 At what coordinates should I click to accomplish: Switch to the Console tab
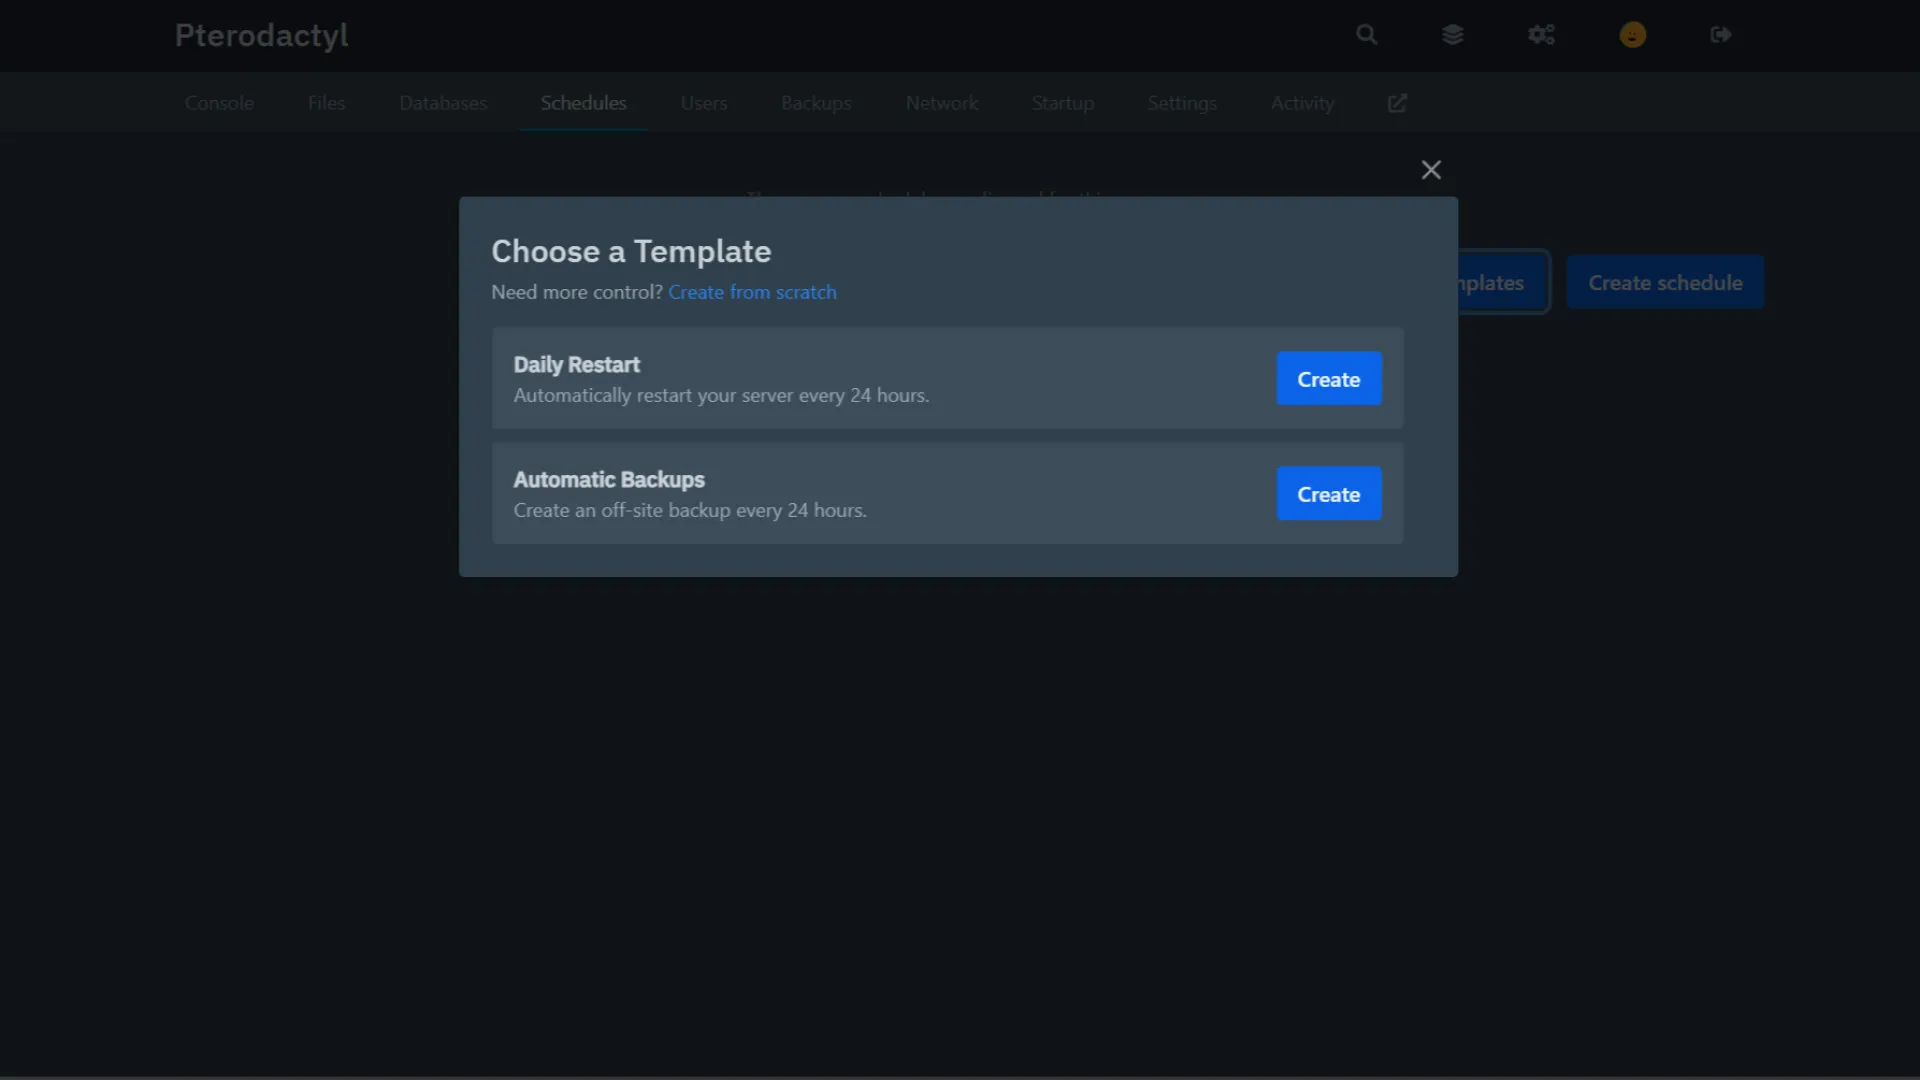[x=219, y=103]
